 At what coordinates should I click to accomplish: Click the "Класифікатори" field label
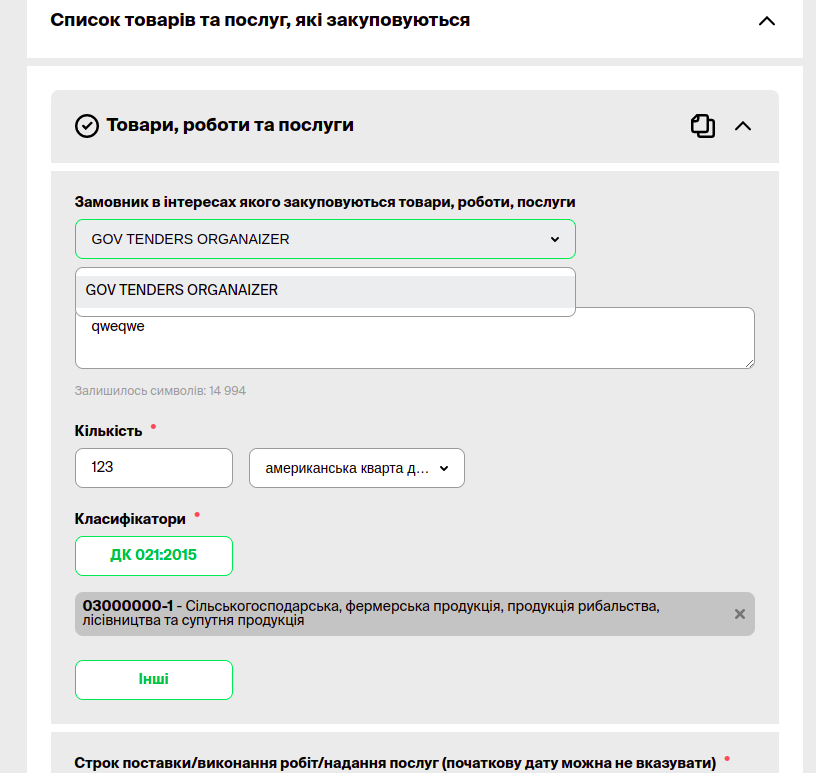pos(130,519)
